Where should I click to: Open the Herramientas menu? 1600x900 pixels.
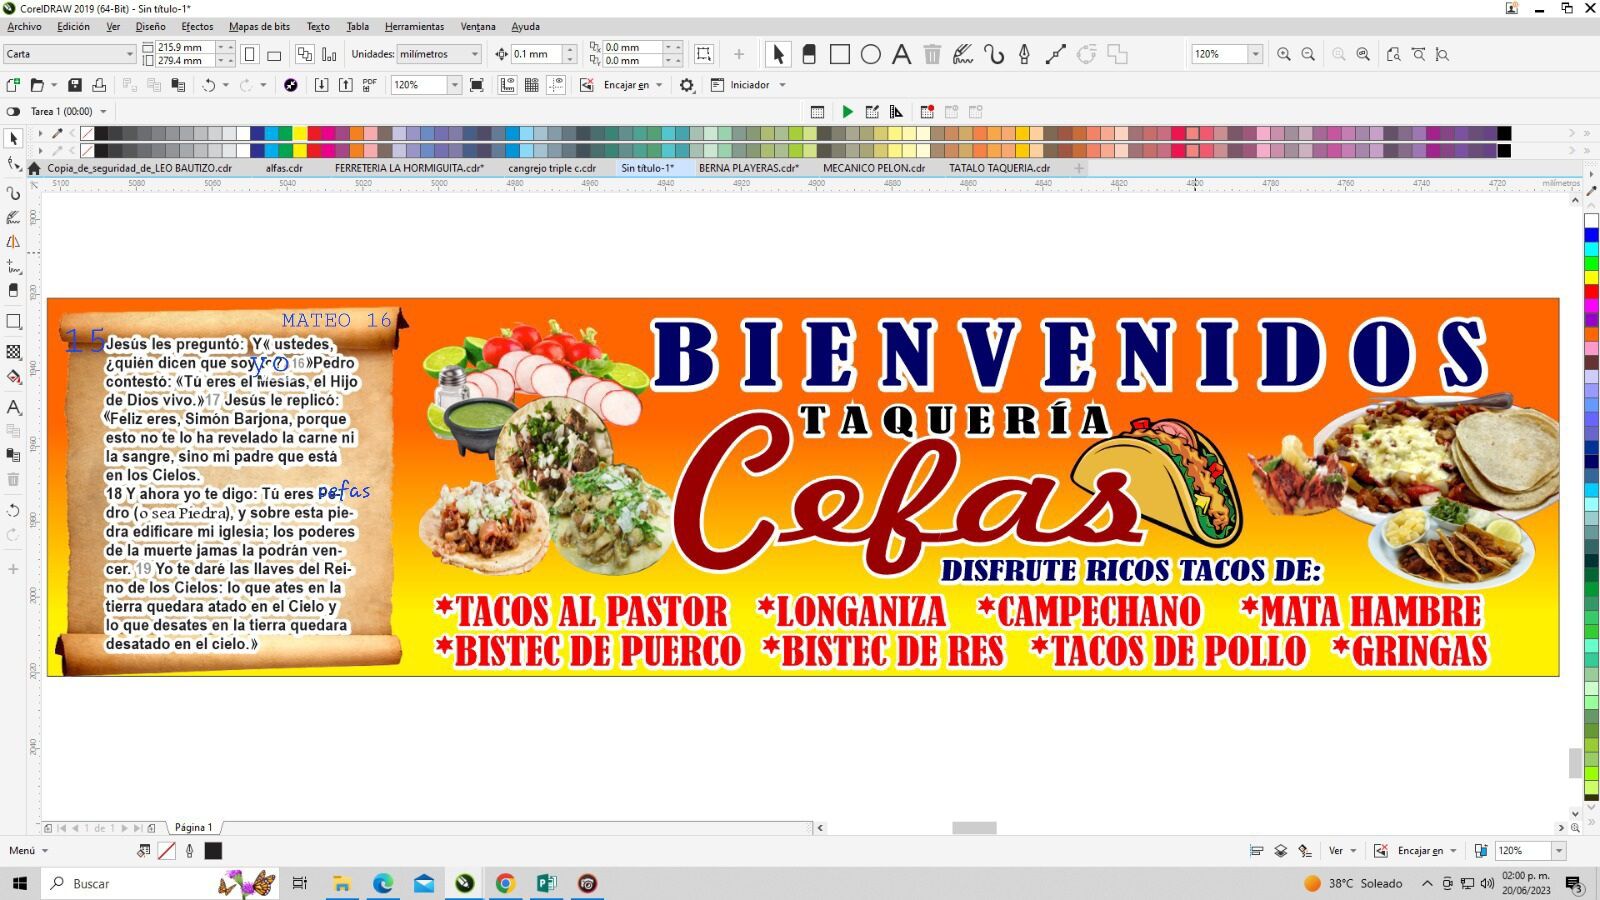414,27
